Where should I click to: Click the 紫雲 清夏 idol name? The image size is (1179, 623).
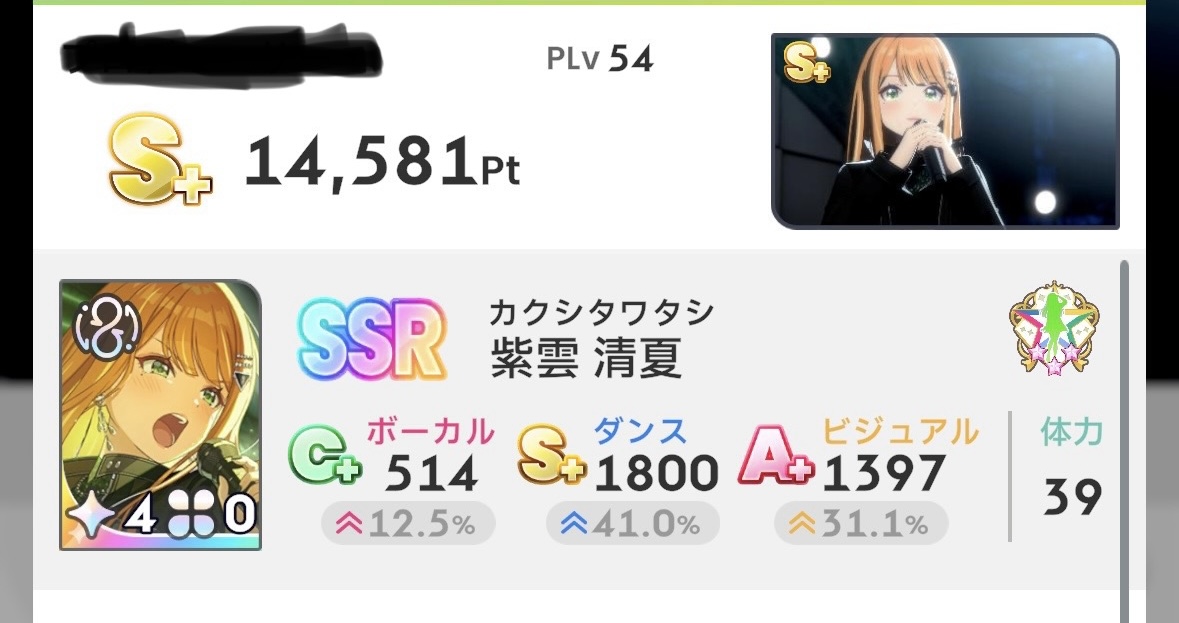click(586, 358)
